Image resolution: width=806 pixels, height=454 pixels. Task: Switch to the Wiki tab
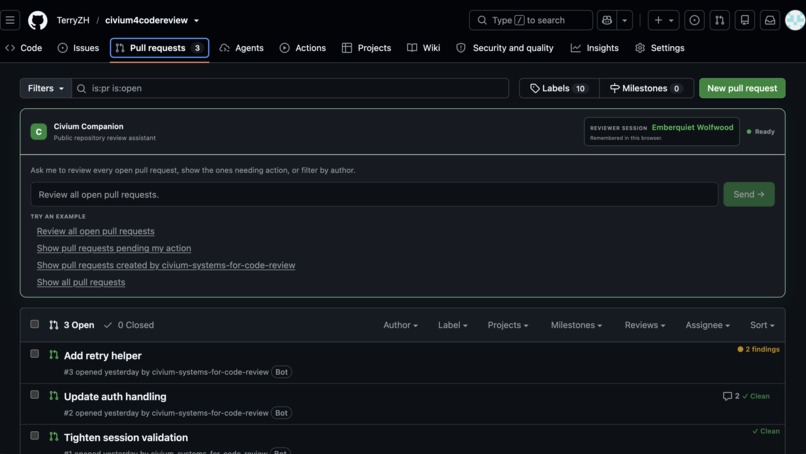pos(424,48)
